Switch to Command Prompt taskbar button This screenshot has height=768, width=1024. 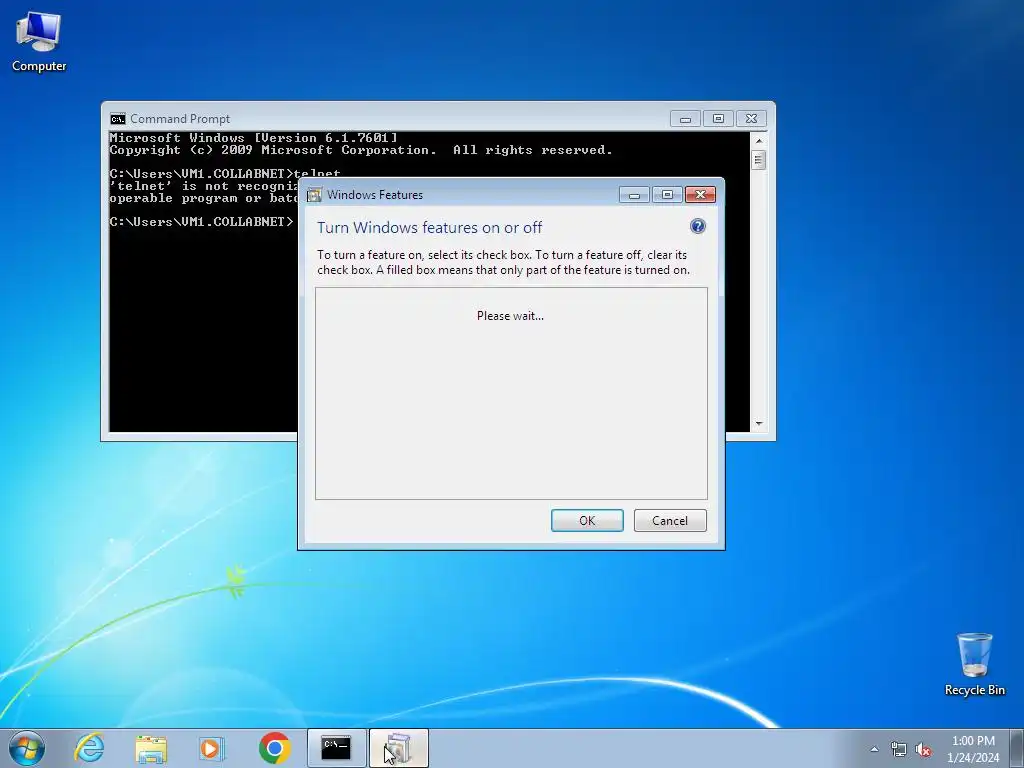(336, 748)
